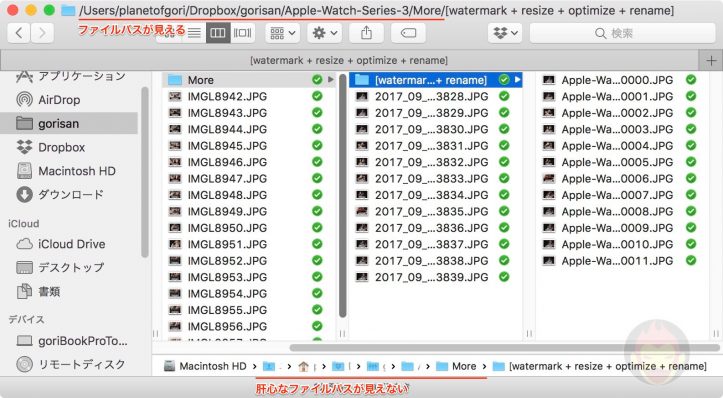The height and width of the screenshot is (398, 723).
Task: Expand the More folder arrow
Action: 330,80
